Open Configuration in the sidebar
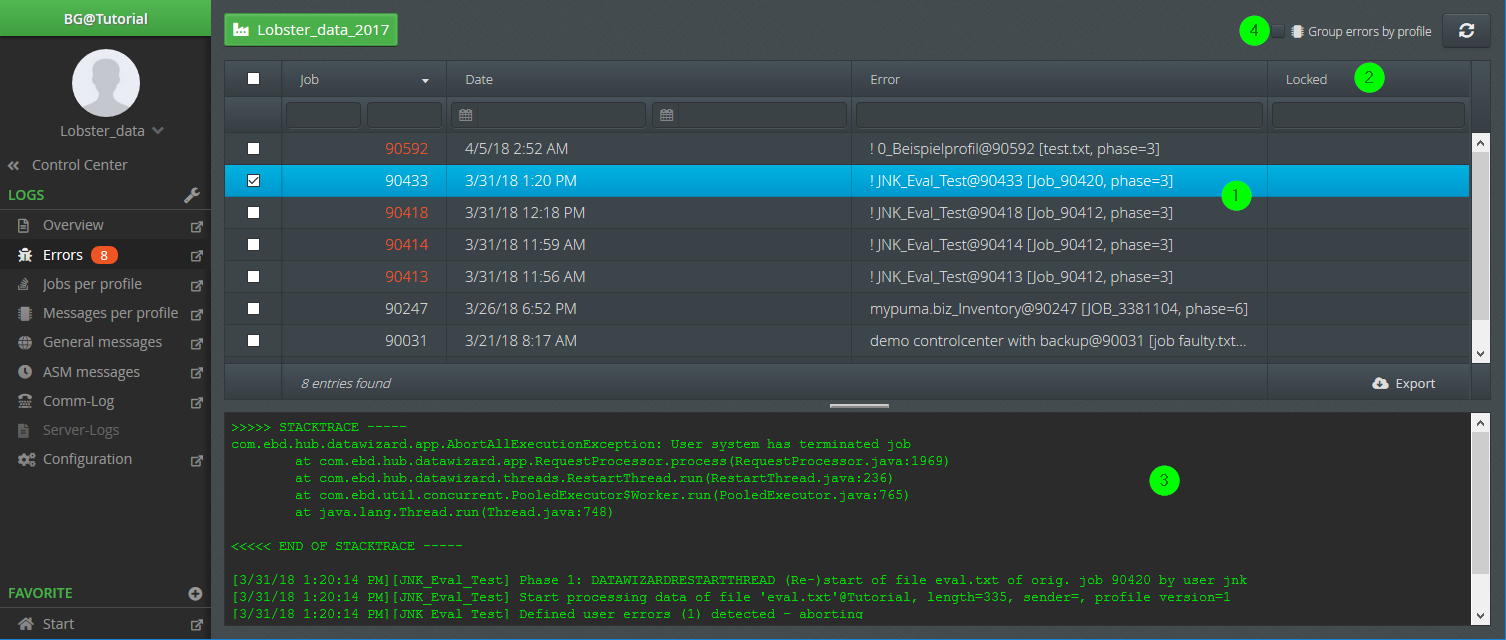 87,459
